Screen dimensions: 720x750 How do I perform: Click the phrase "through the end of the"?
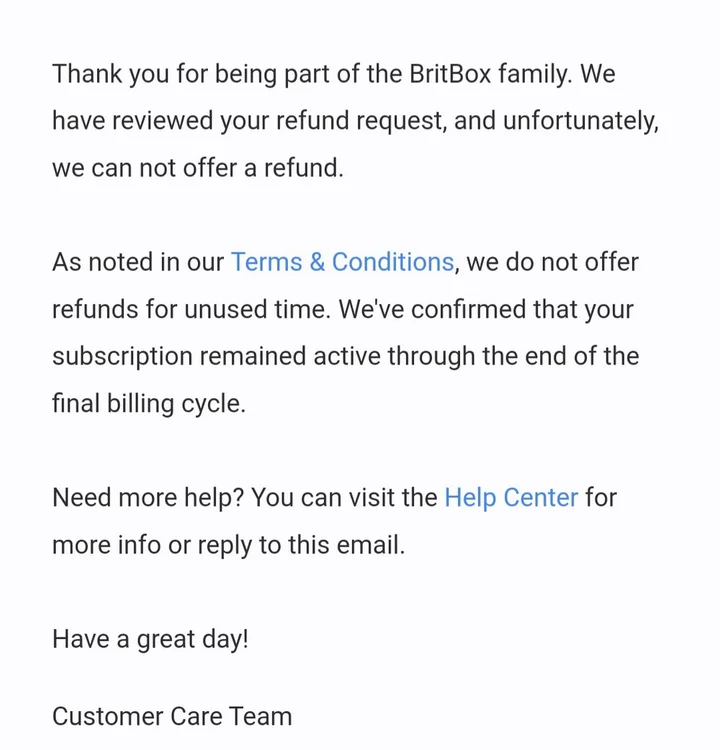point(513,357)
